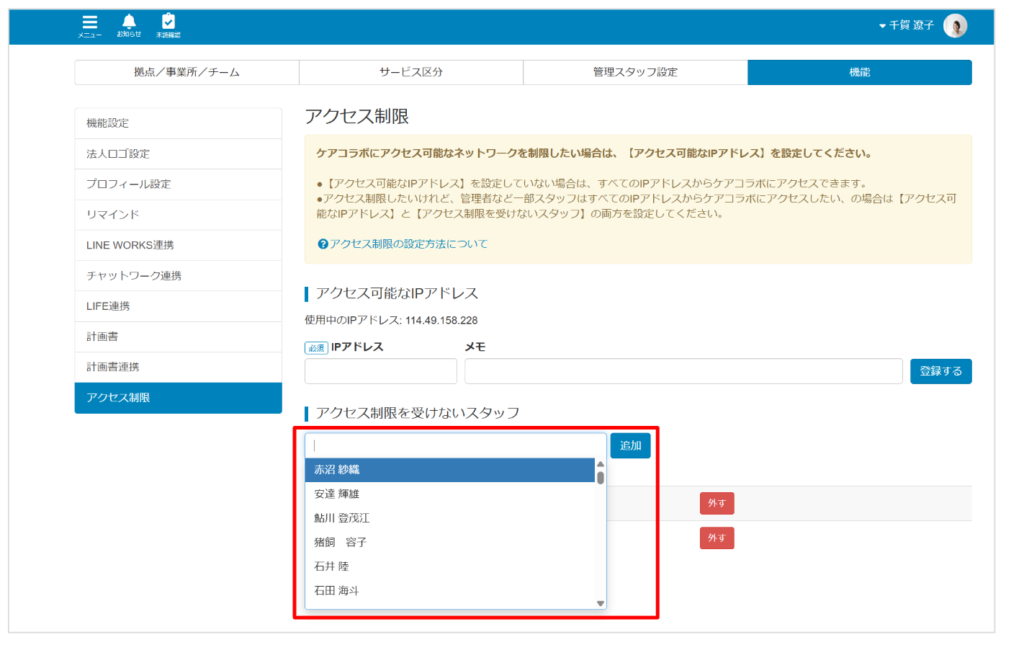Switch to the 管理スタッフ設定 tab
Image resolution: width=1024 pixels, height=645 pixels.
pos(635,72)
